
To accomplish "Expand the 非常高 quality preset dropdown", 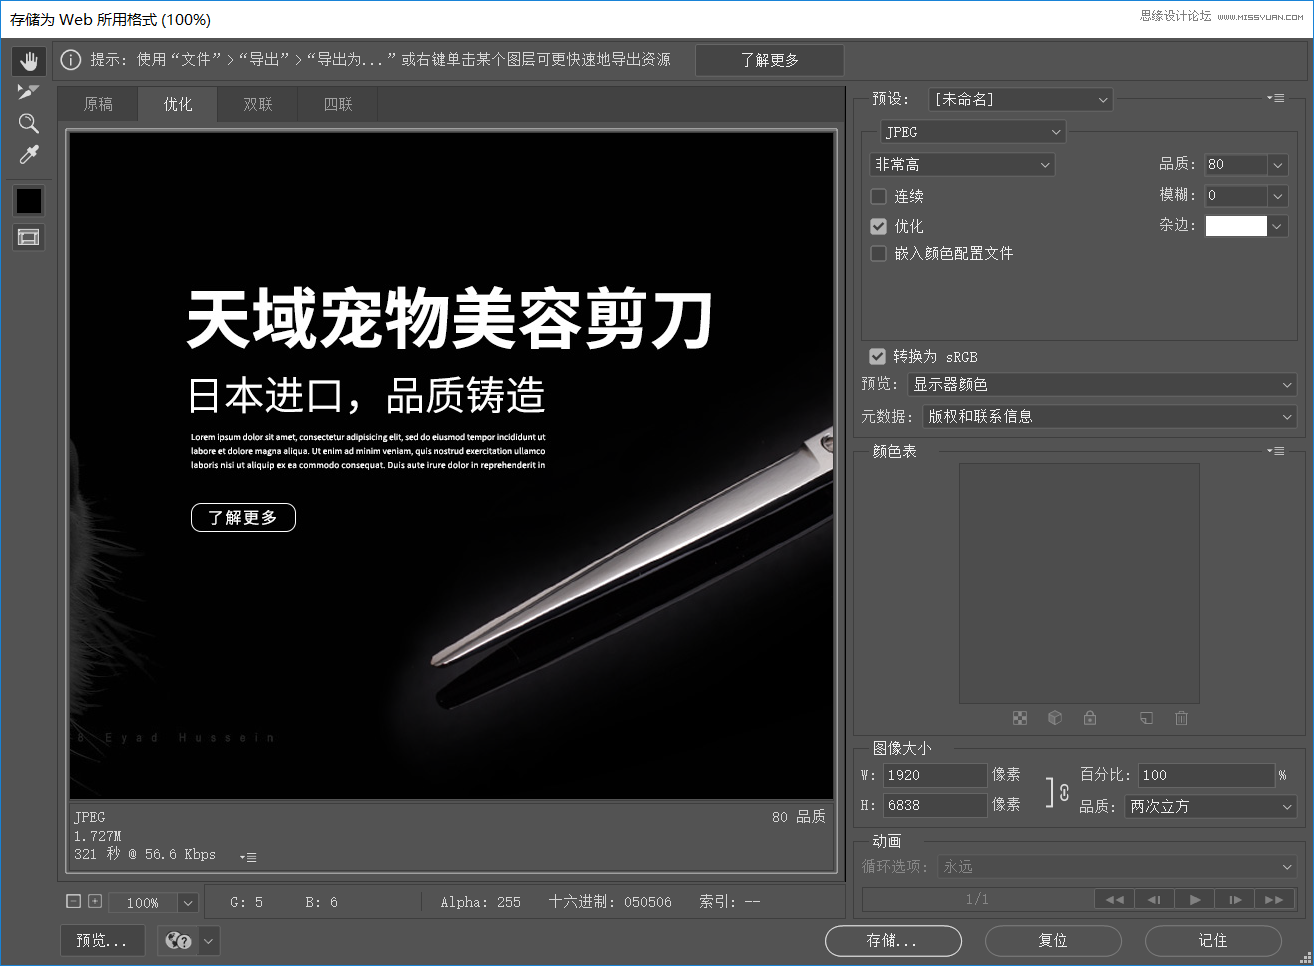I will pos(962,164).
